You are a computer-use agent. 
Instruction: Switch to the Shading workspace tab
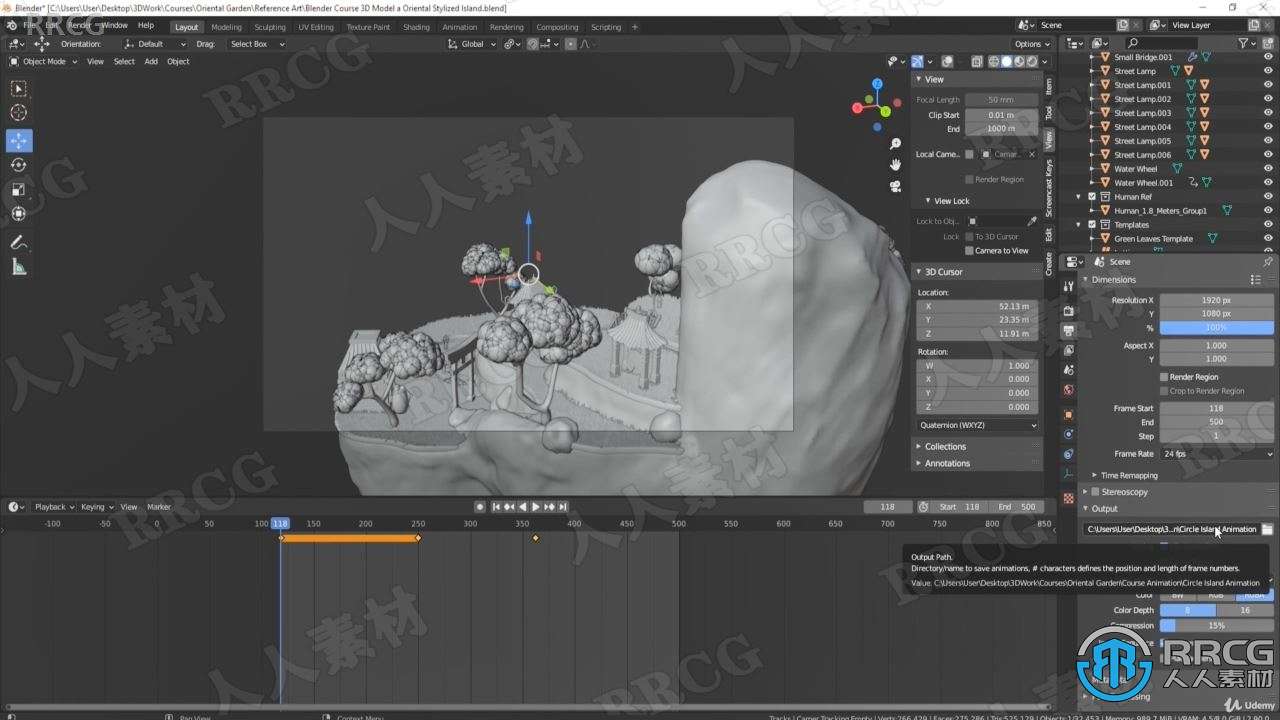pyautogui.click(x=416, y=27)
